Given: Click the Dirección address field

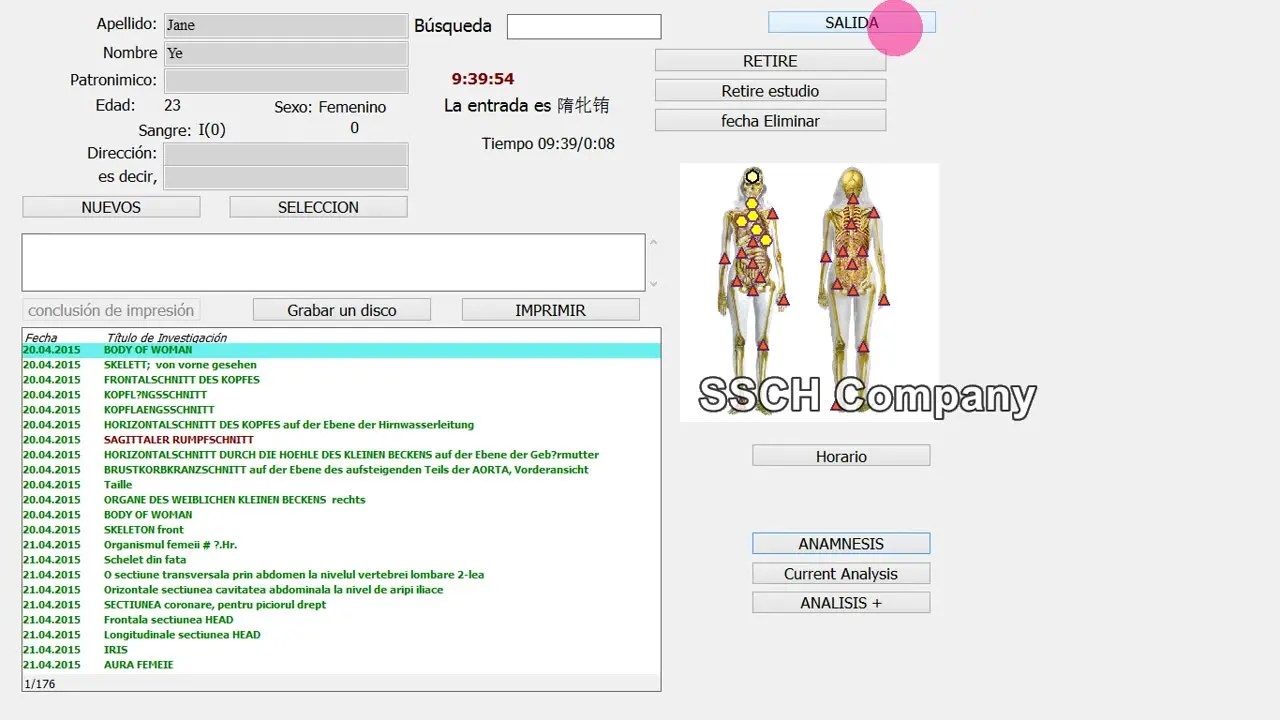Looking at the screenshot, I should (286, 154).
